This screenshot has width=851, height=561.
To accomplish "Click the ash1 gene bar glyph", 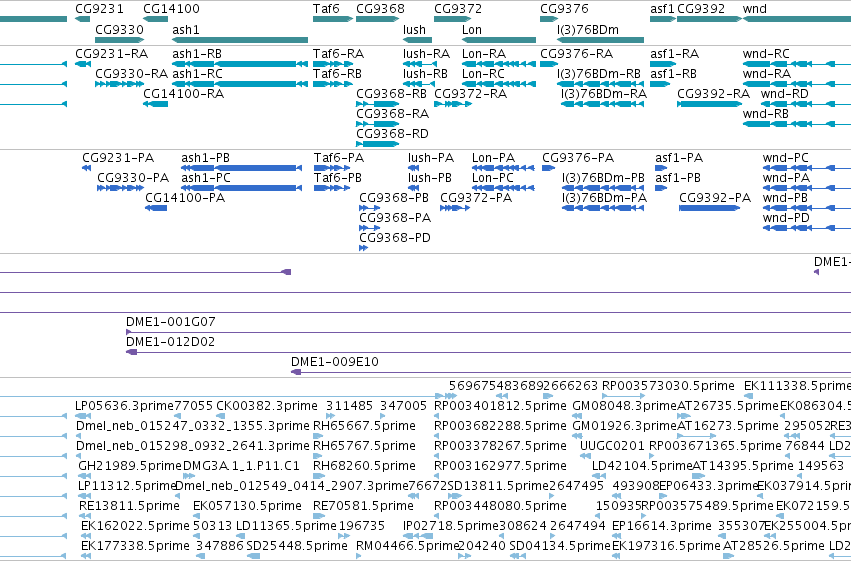I will [240, 40].
